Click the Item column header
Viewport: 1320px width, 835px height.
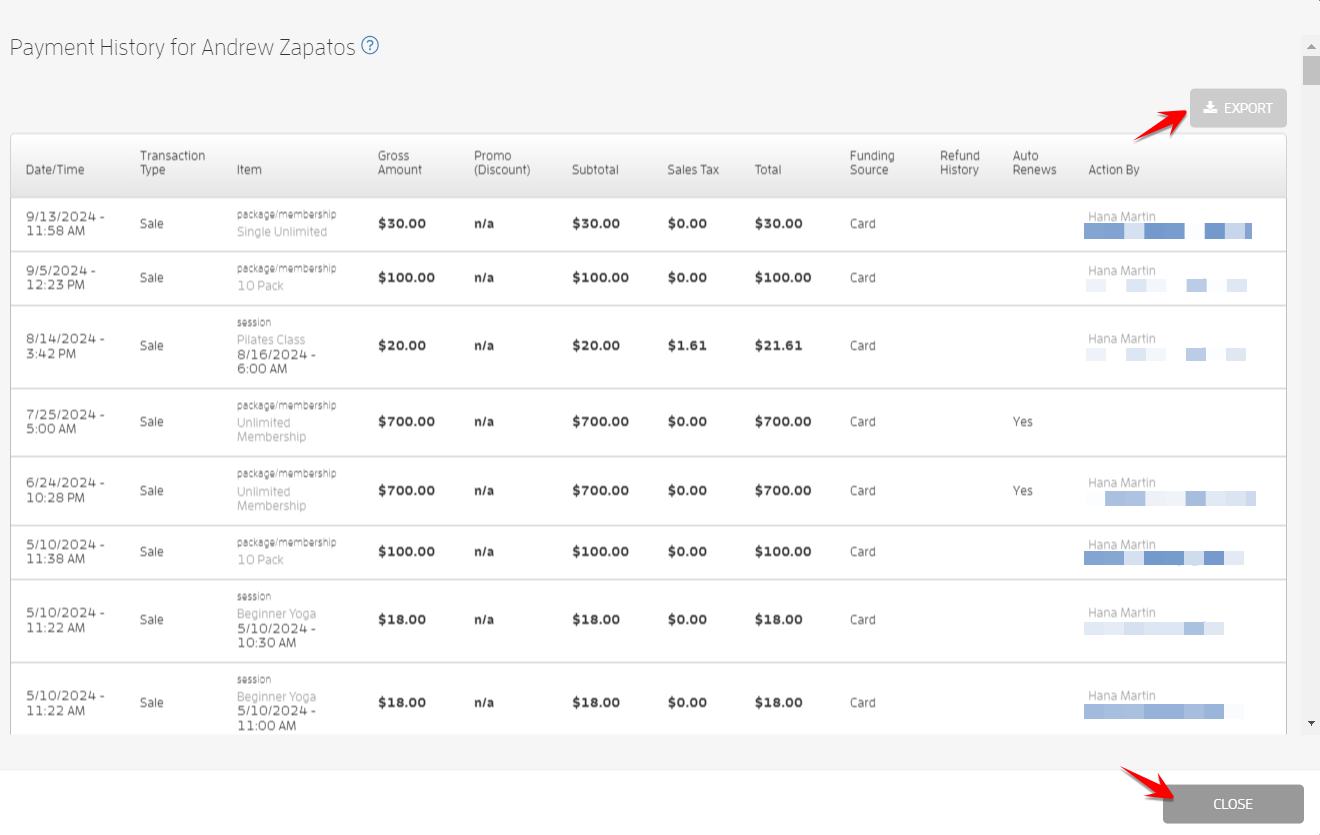[249, 170]
